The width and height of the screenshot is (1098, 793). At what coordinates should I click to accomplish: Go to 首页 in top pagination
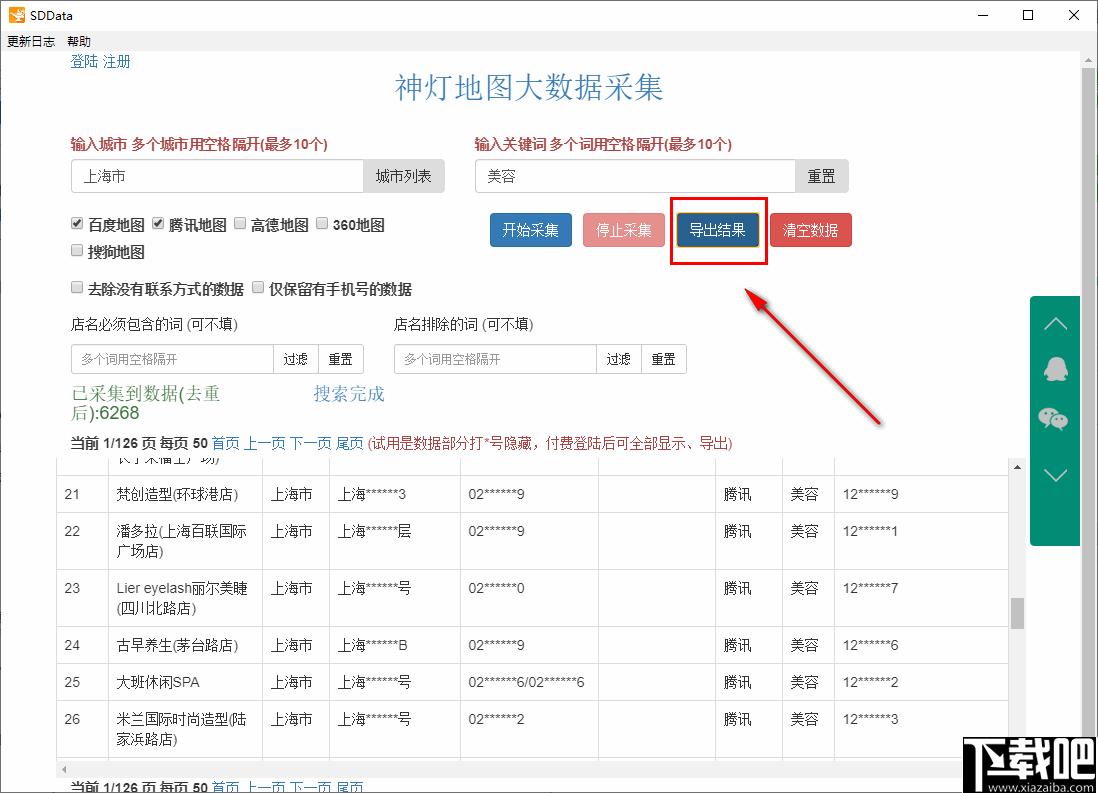pyautogui.click(x=225, y=443)
